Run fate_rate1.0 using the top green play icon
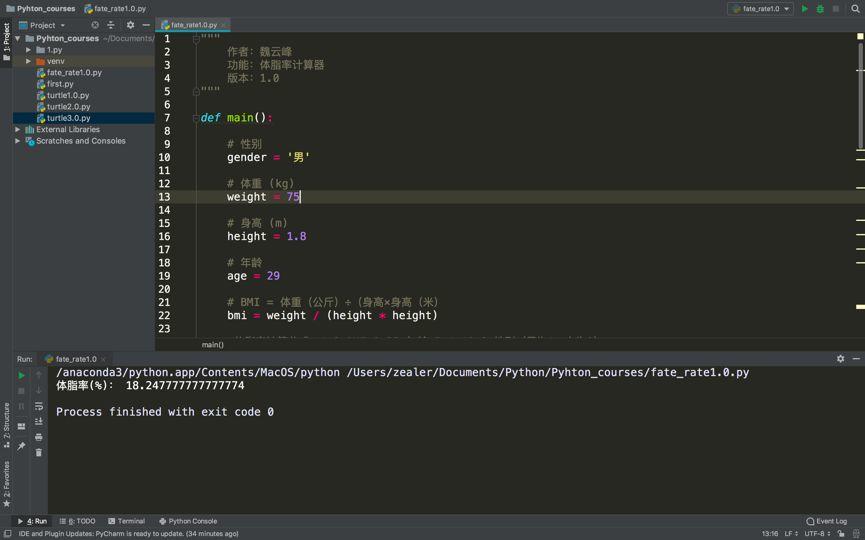Image resolution: width=865 pixels, height=540 pixels. [x=805, y=9]
